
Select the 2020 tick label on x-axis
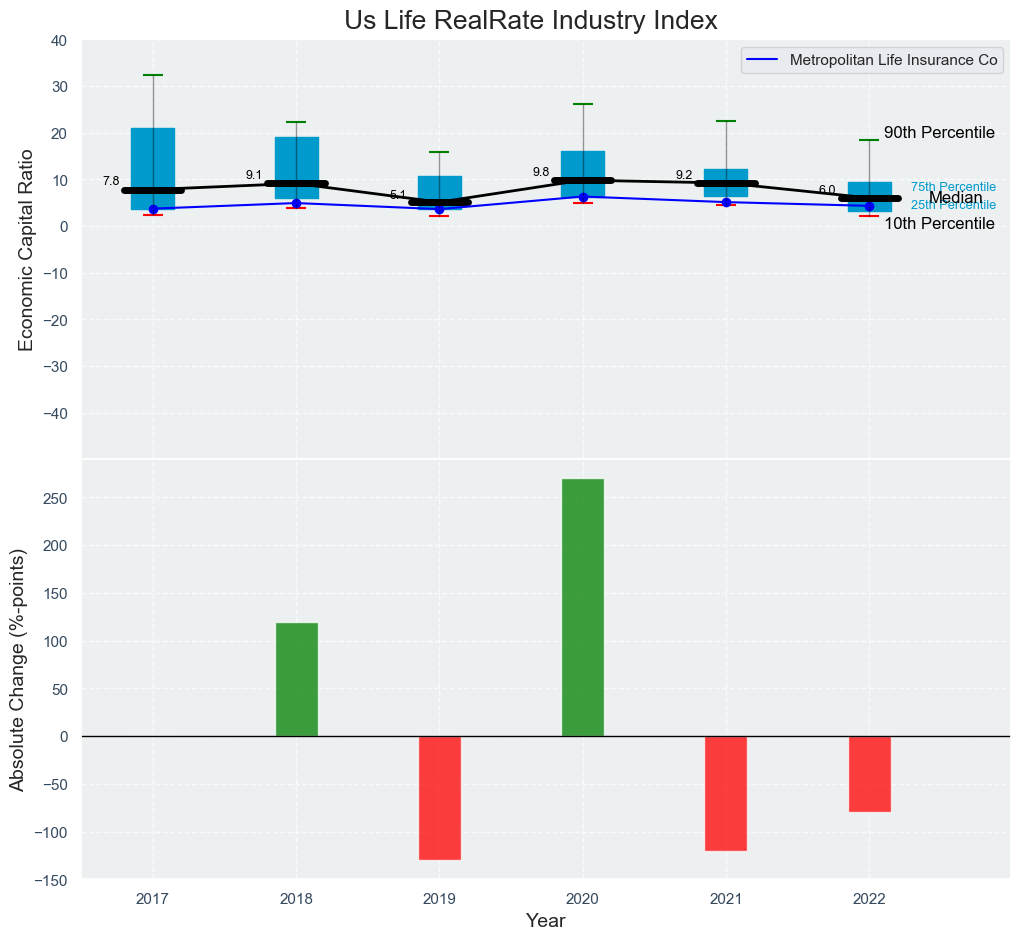coord(582,898)
